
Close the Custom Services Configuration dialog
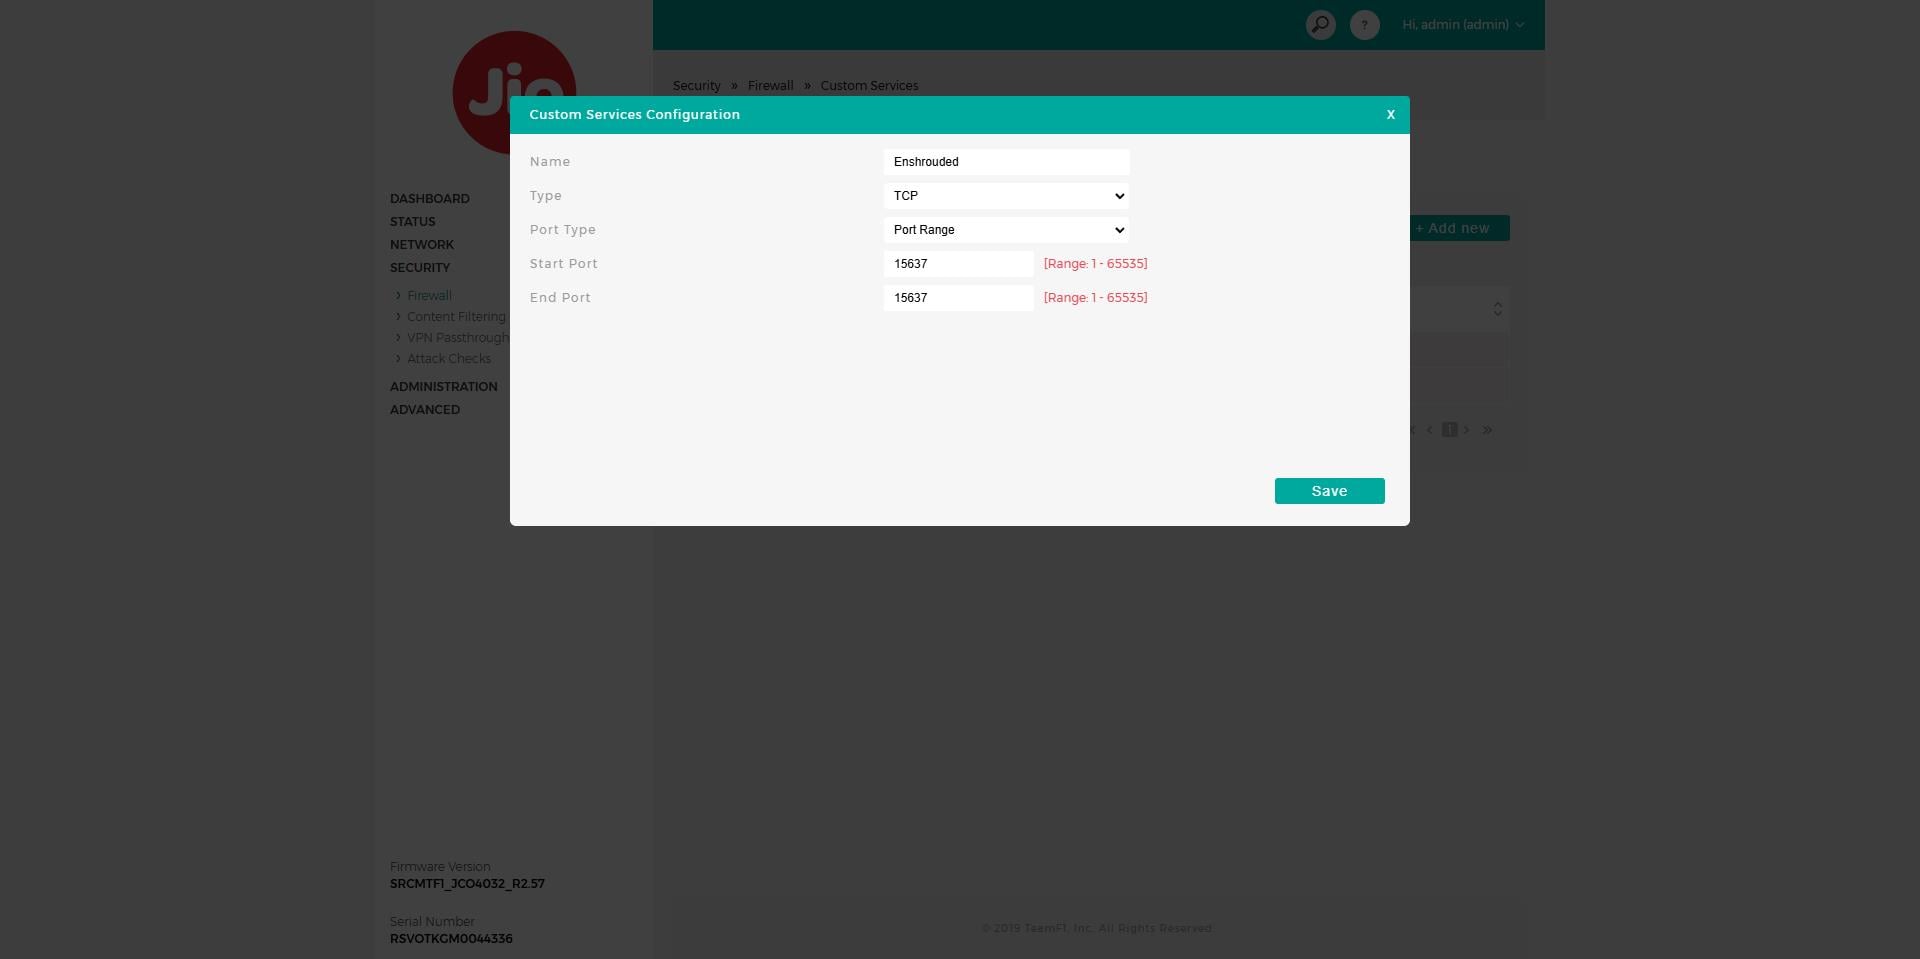coord(1390,115)
